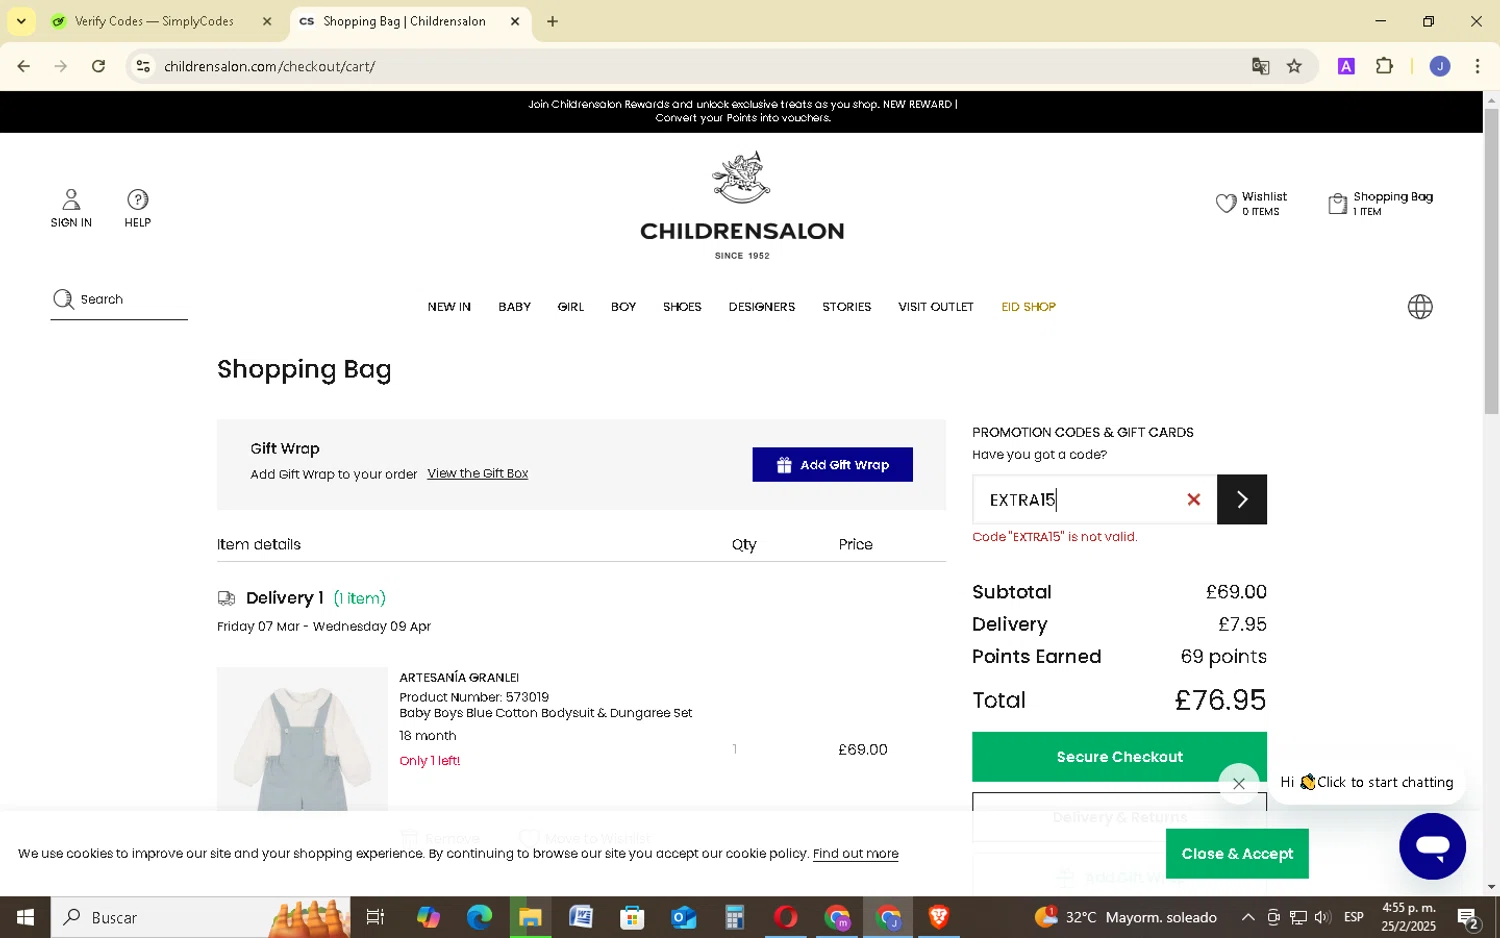
Task: Open new browser tab
Action: [x=552, y=21]
